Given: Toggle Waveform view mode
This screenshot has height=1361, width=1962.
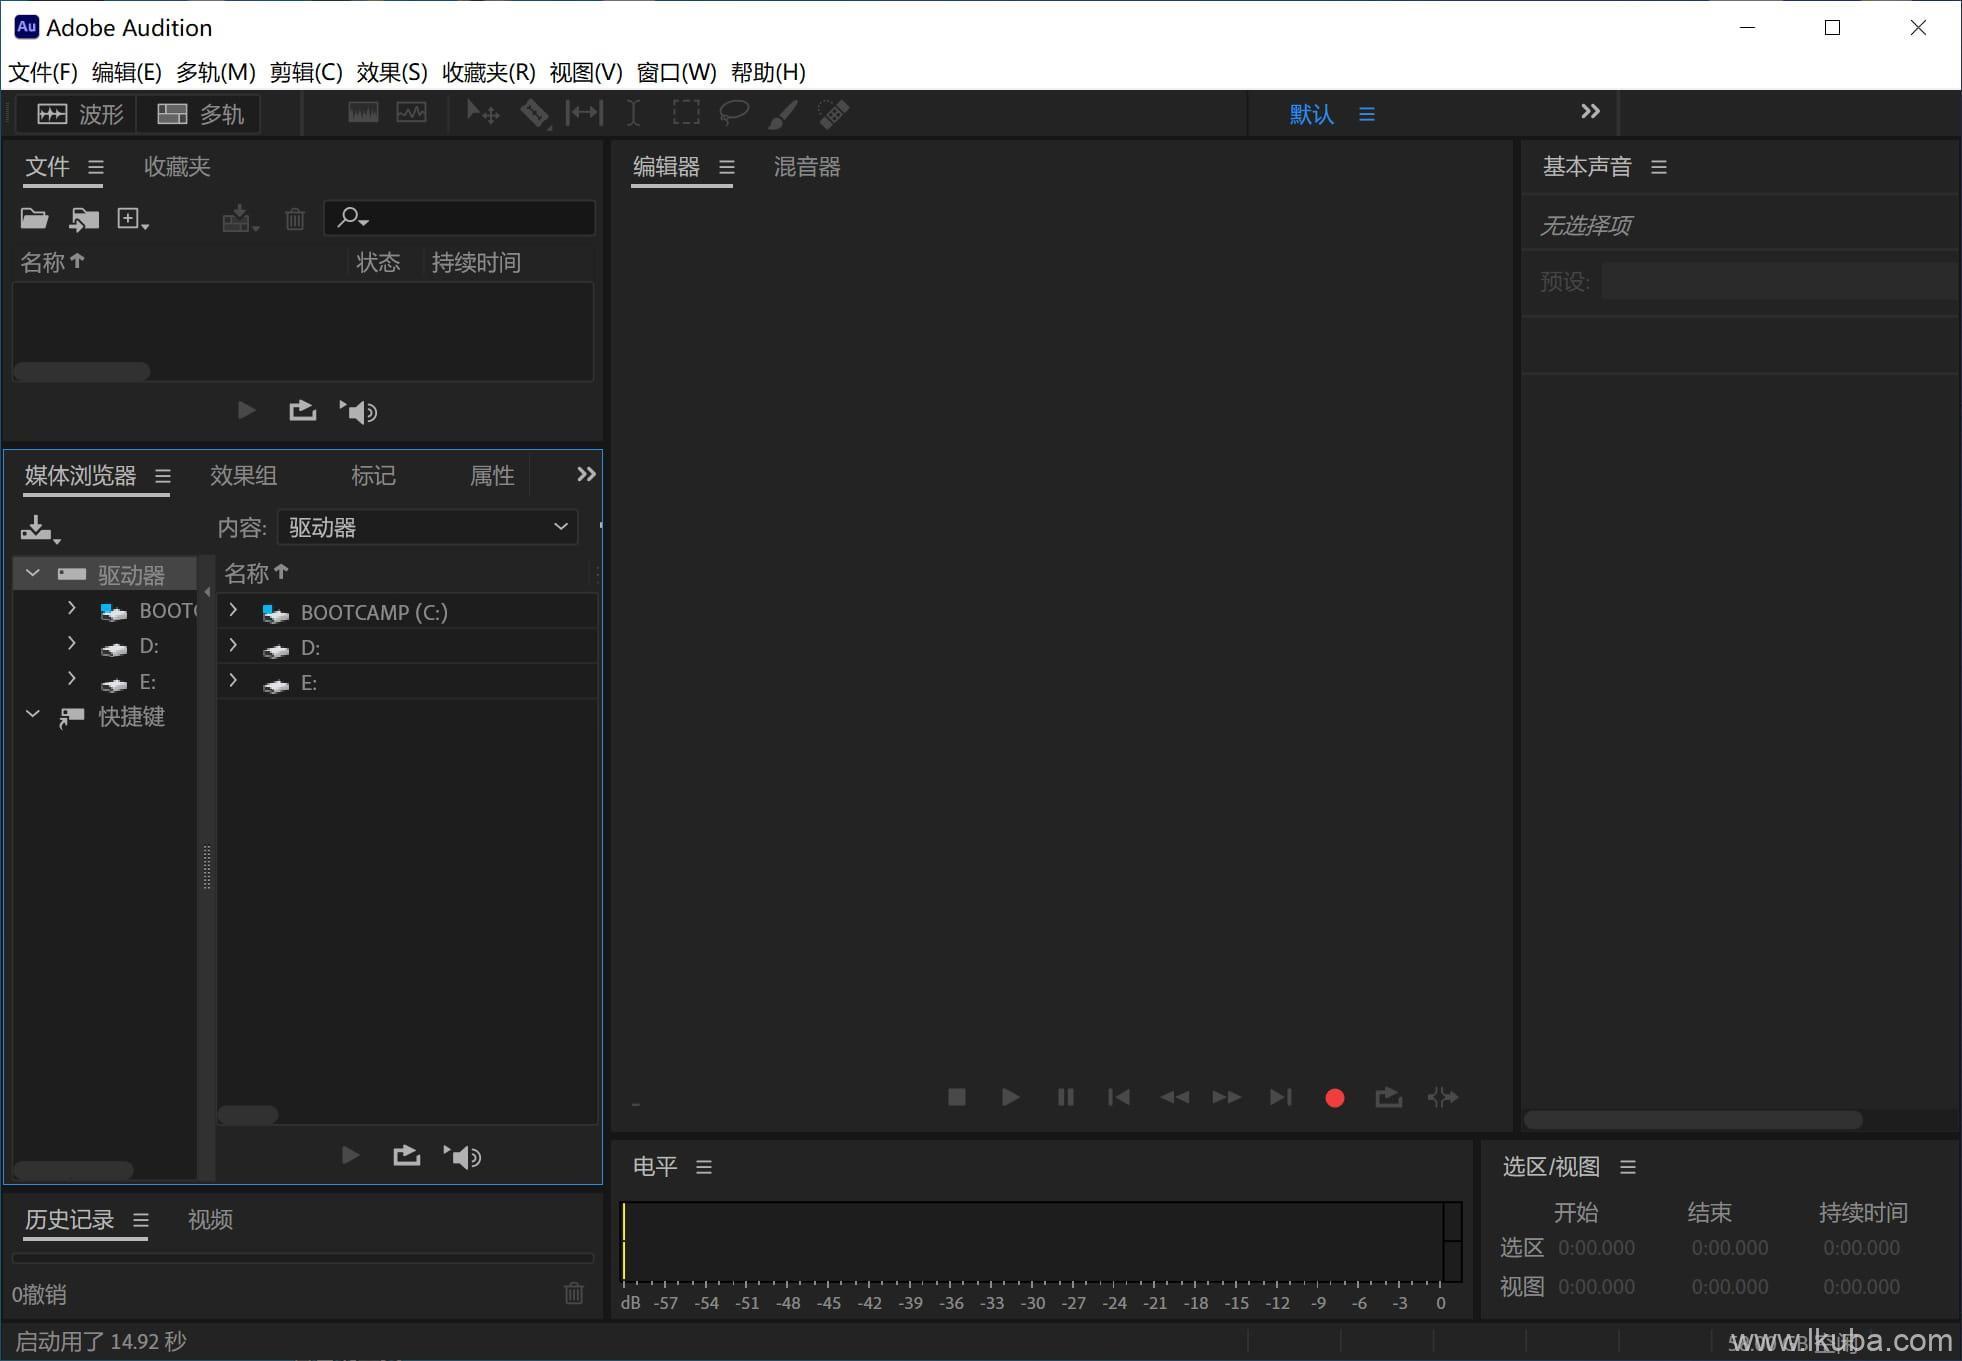Looking at the screenshot, I should tap(80, 114).
